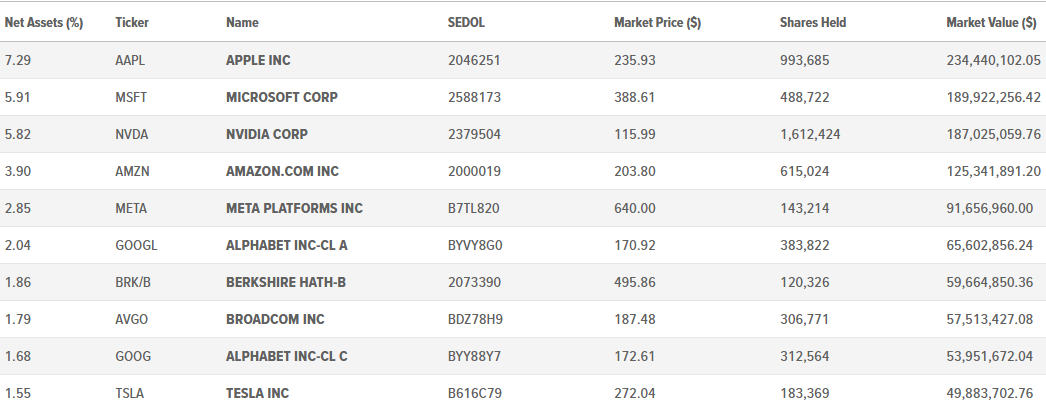
Task: Click the META PLATFORMS INC name
Action: coord(294,208)
